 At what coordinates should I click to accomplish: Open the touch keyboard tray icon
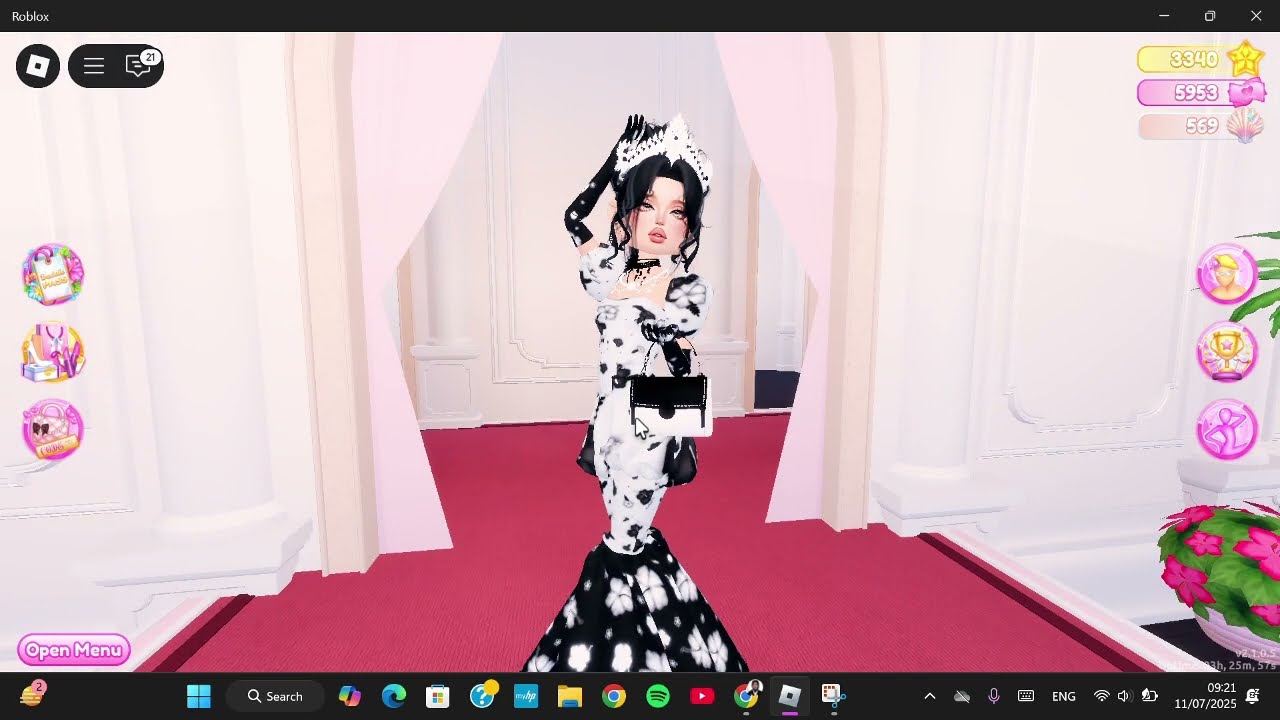1026,696
